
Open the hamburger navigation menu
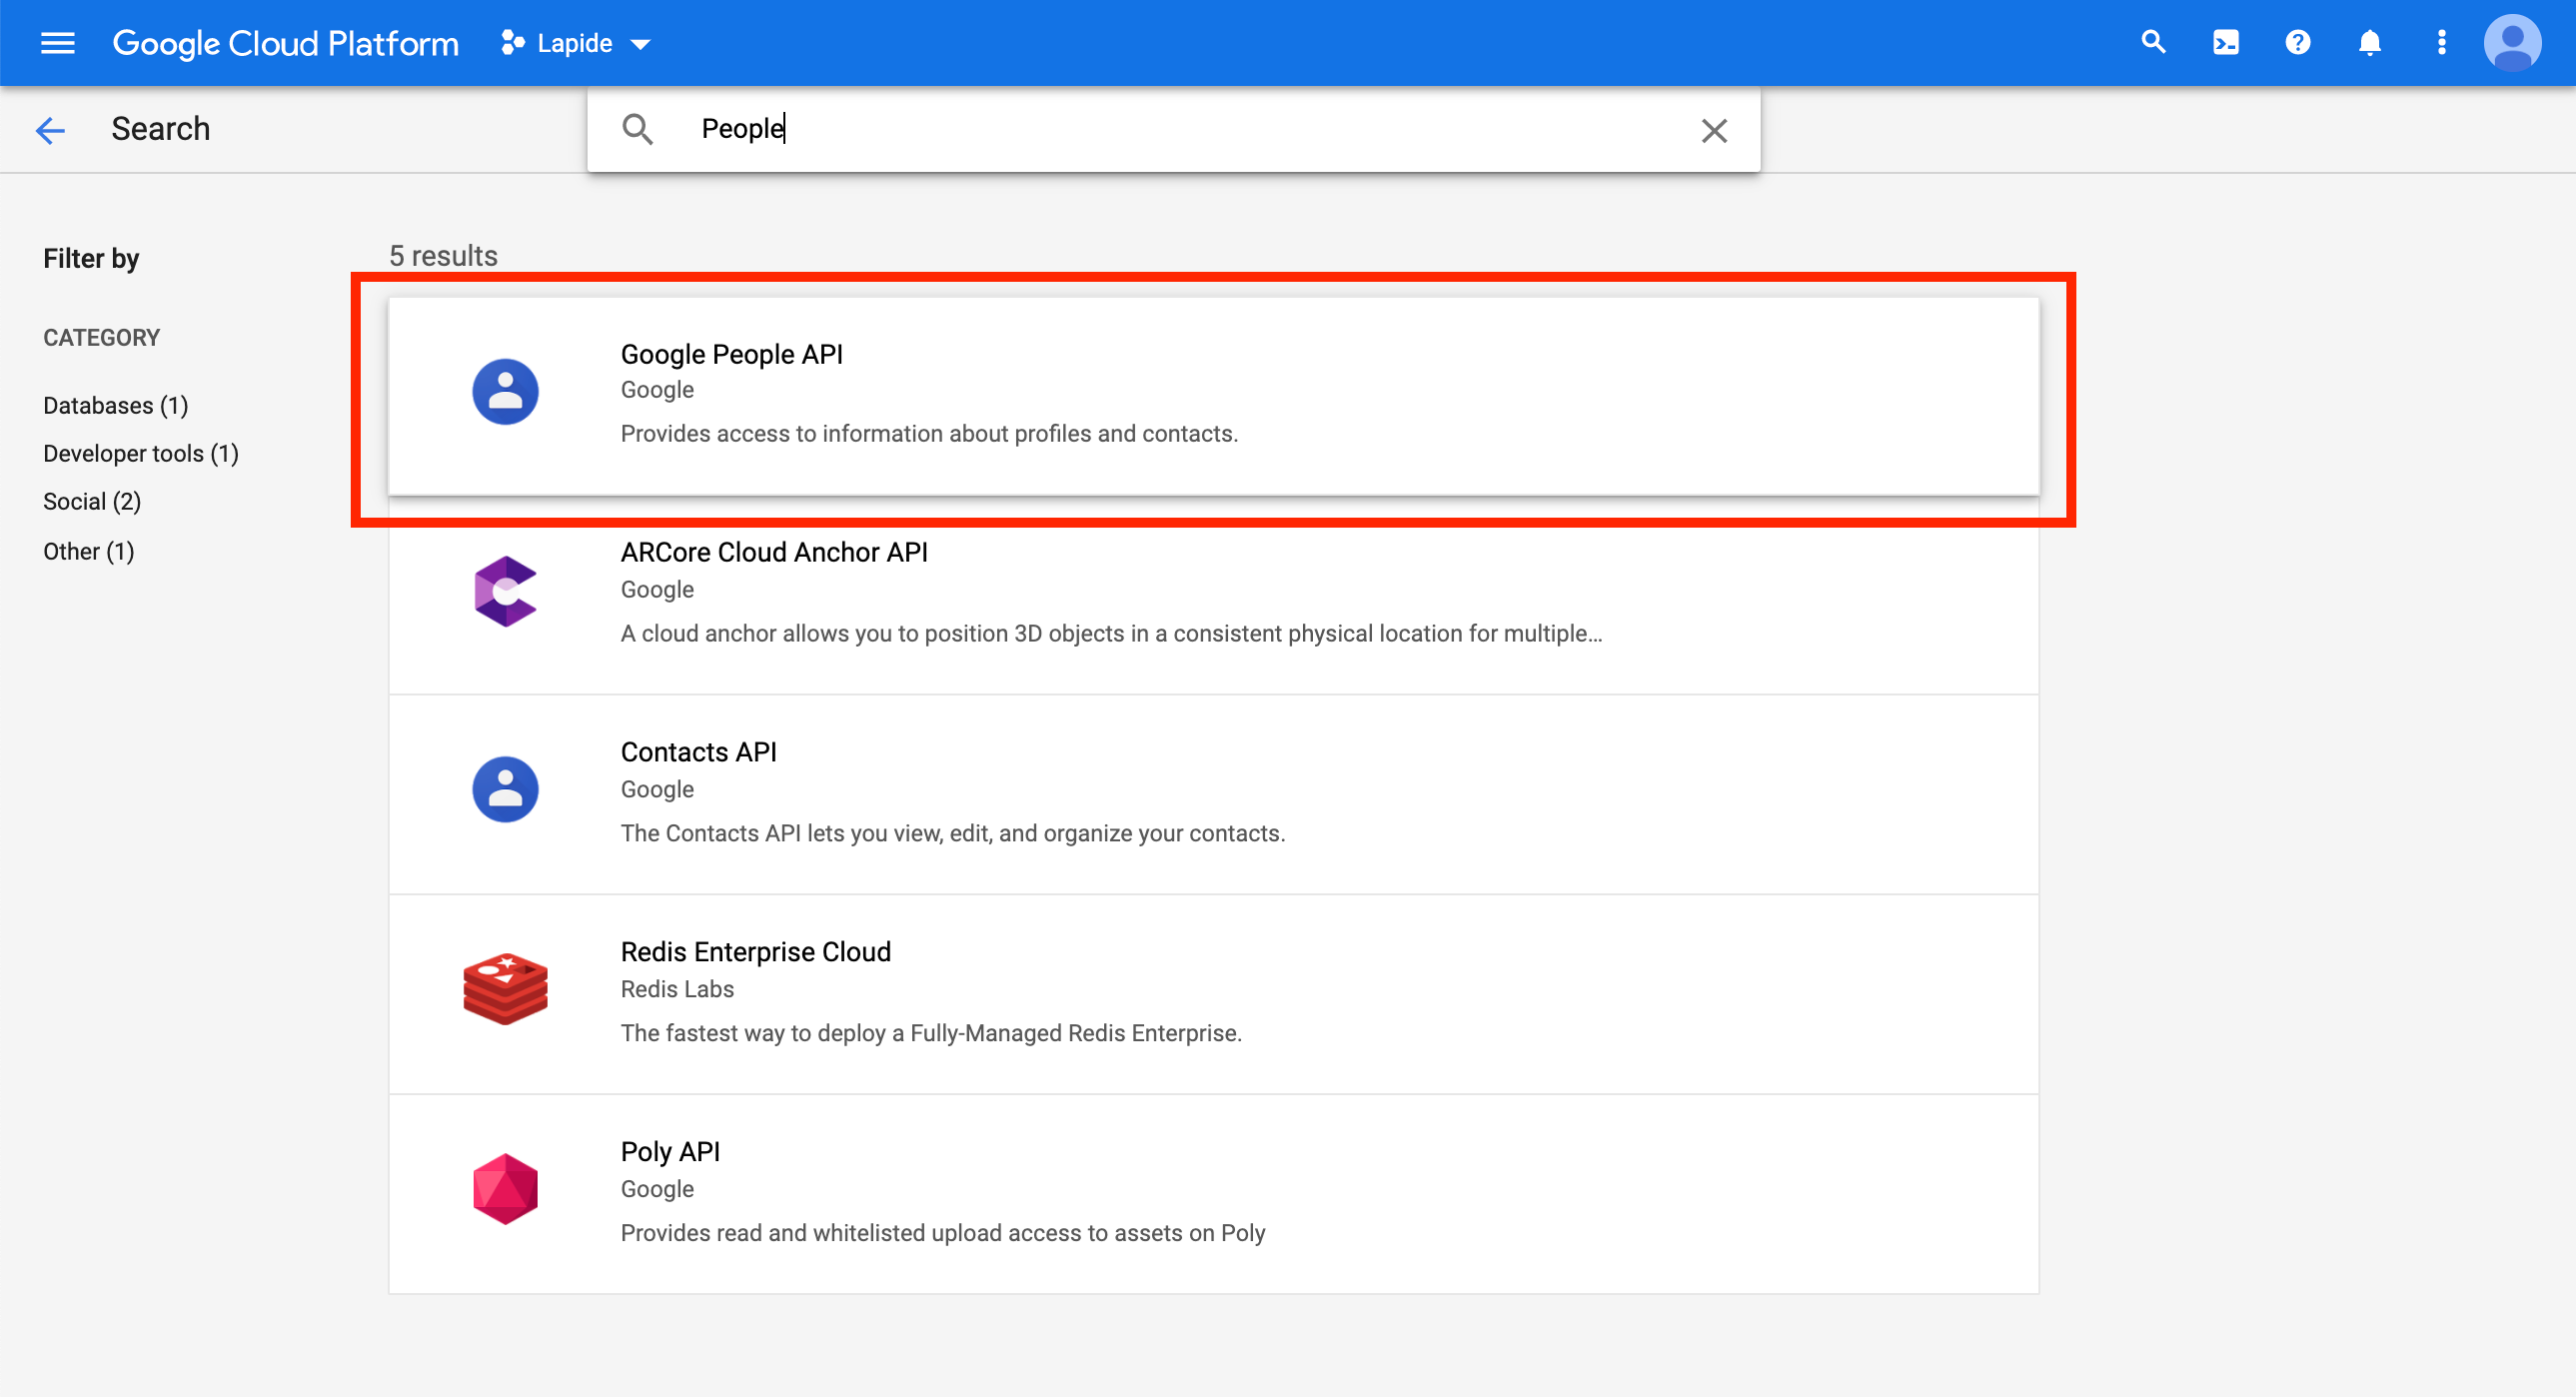pos(57,43)
